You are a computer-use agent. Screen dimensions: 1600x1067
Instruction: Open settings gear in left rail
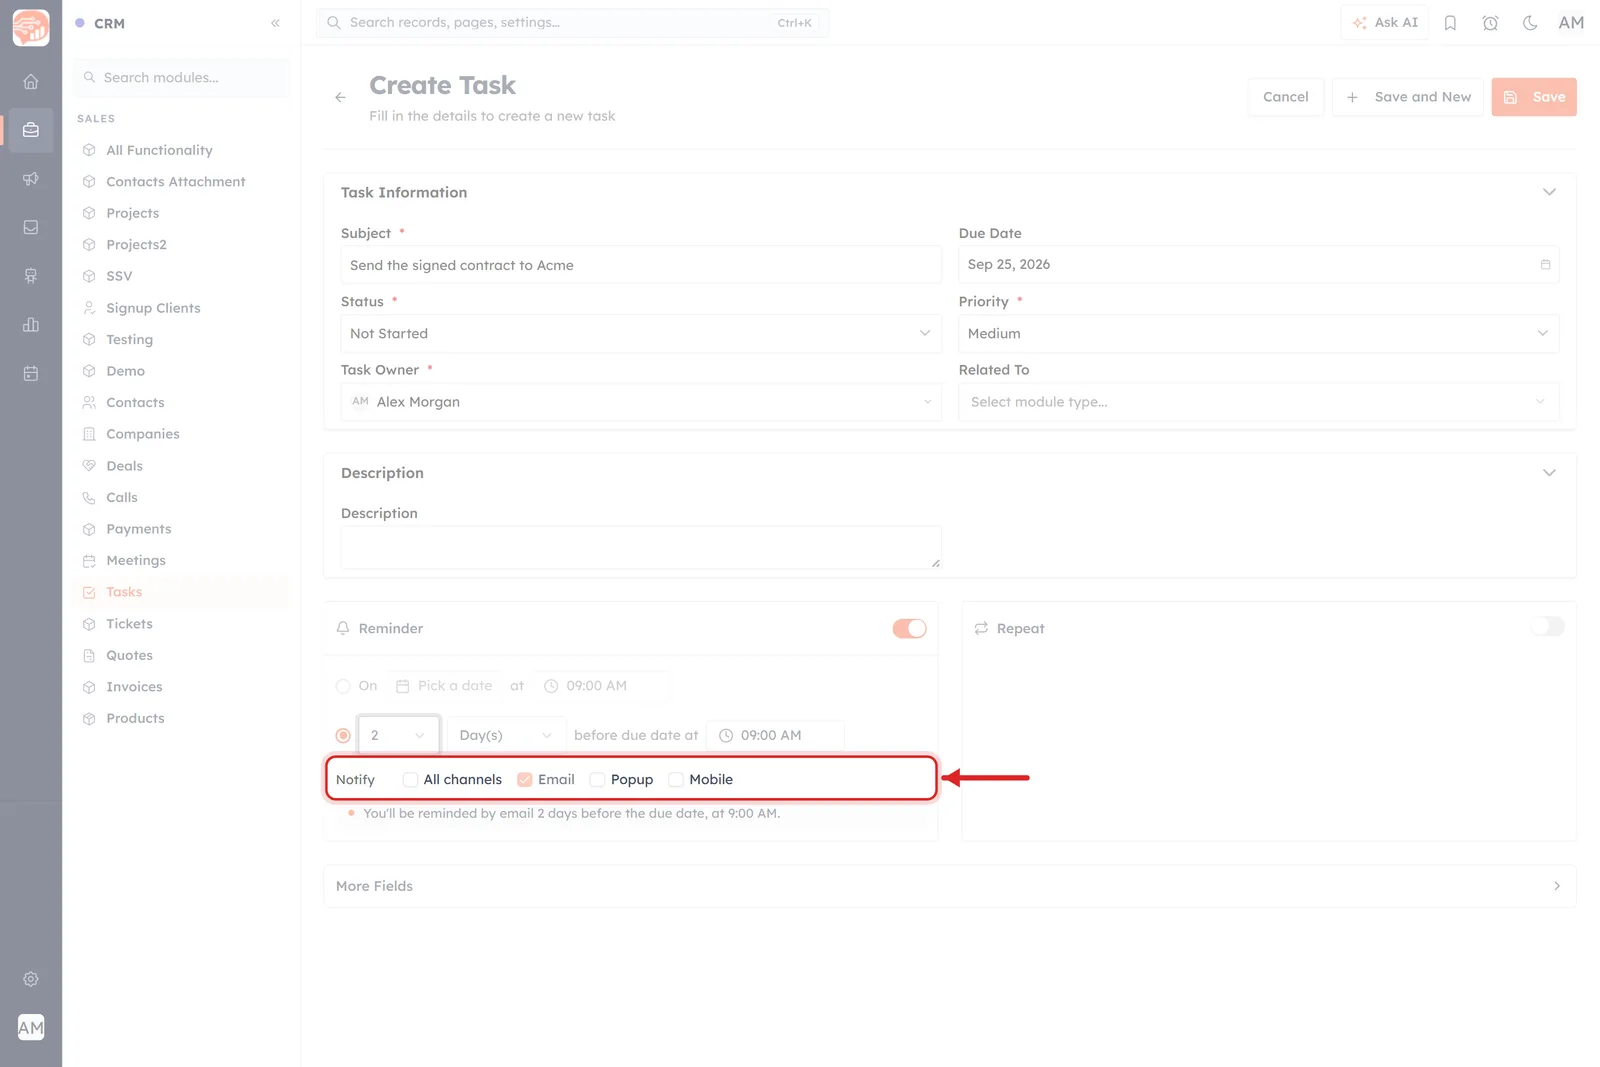[x=31, y=979]
